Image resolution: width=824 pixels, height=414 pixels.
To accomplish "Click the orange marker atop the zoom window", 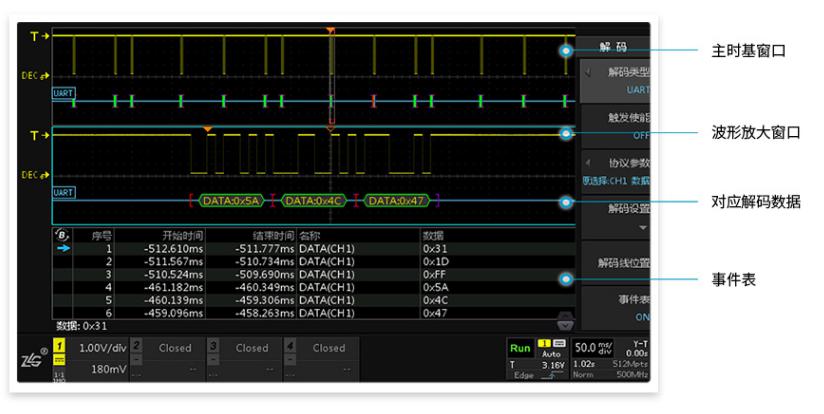I will 208,129.
